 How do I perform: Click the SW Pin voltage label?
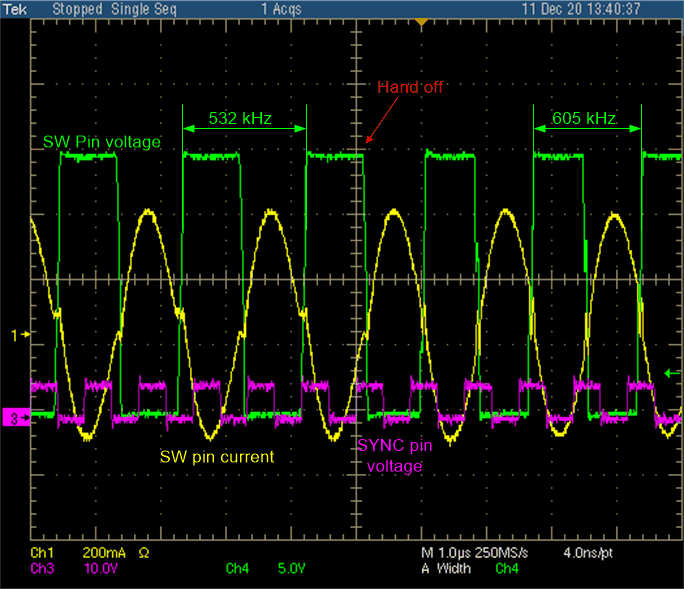point(102,142)
